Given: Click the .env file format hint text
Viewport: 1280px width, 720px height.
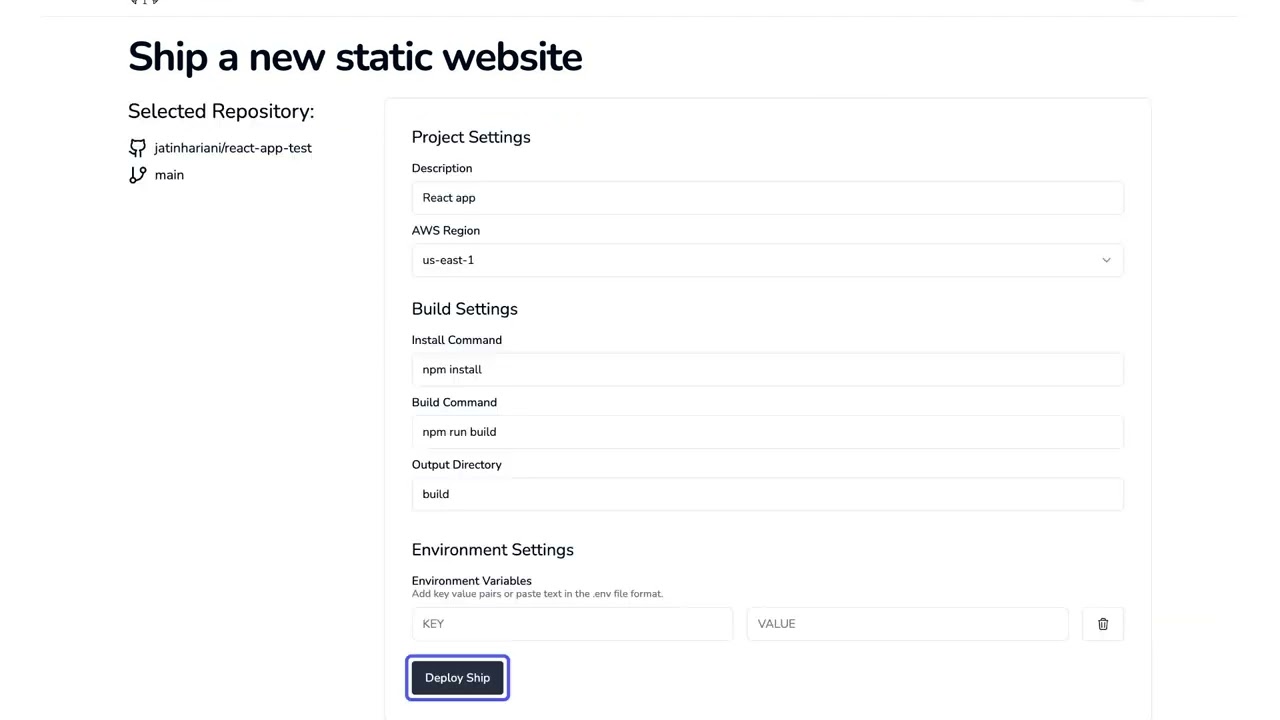Looking at the screenshot, I should (537, 594).
